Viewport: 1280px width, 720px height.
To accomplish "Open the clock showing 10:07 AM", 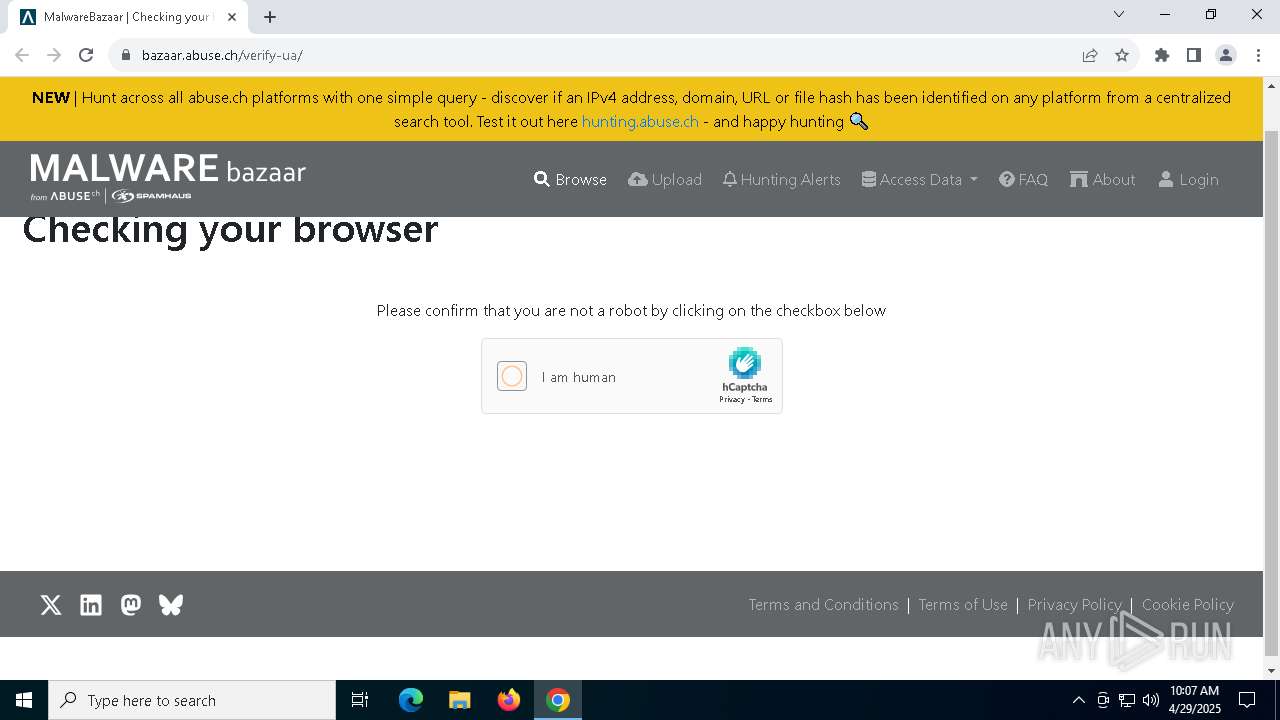I will point(1195,700).
